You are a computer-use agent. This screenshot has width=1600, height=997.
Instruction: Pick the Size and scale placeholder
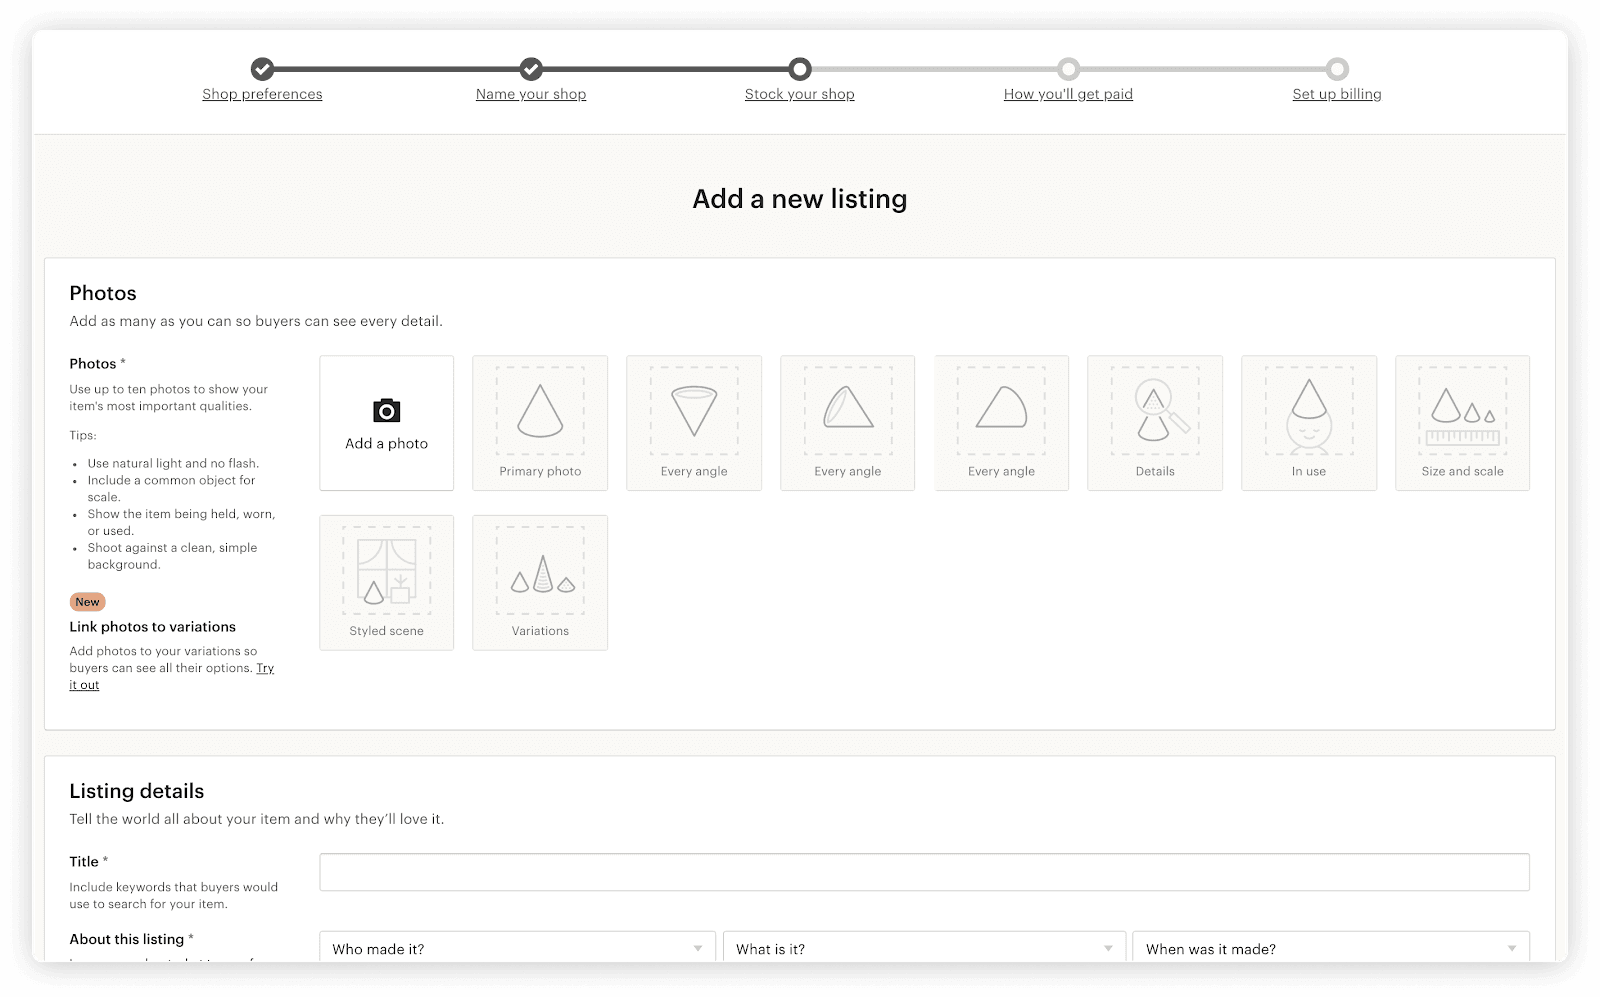1462,423
